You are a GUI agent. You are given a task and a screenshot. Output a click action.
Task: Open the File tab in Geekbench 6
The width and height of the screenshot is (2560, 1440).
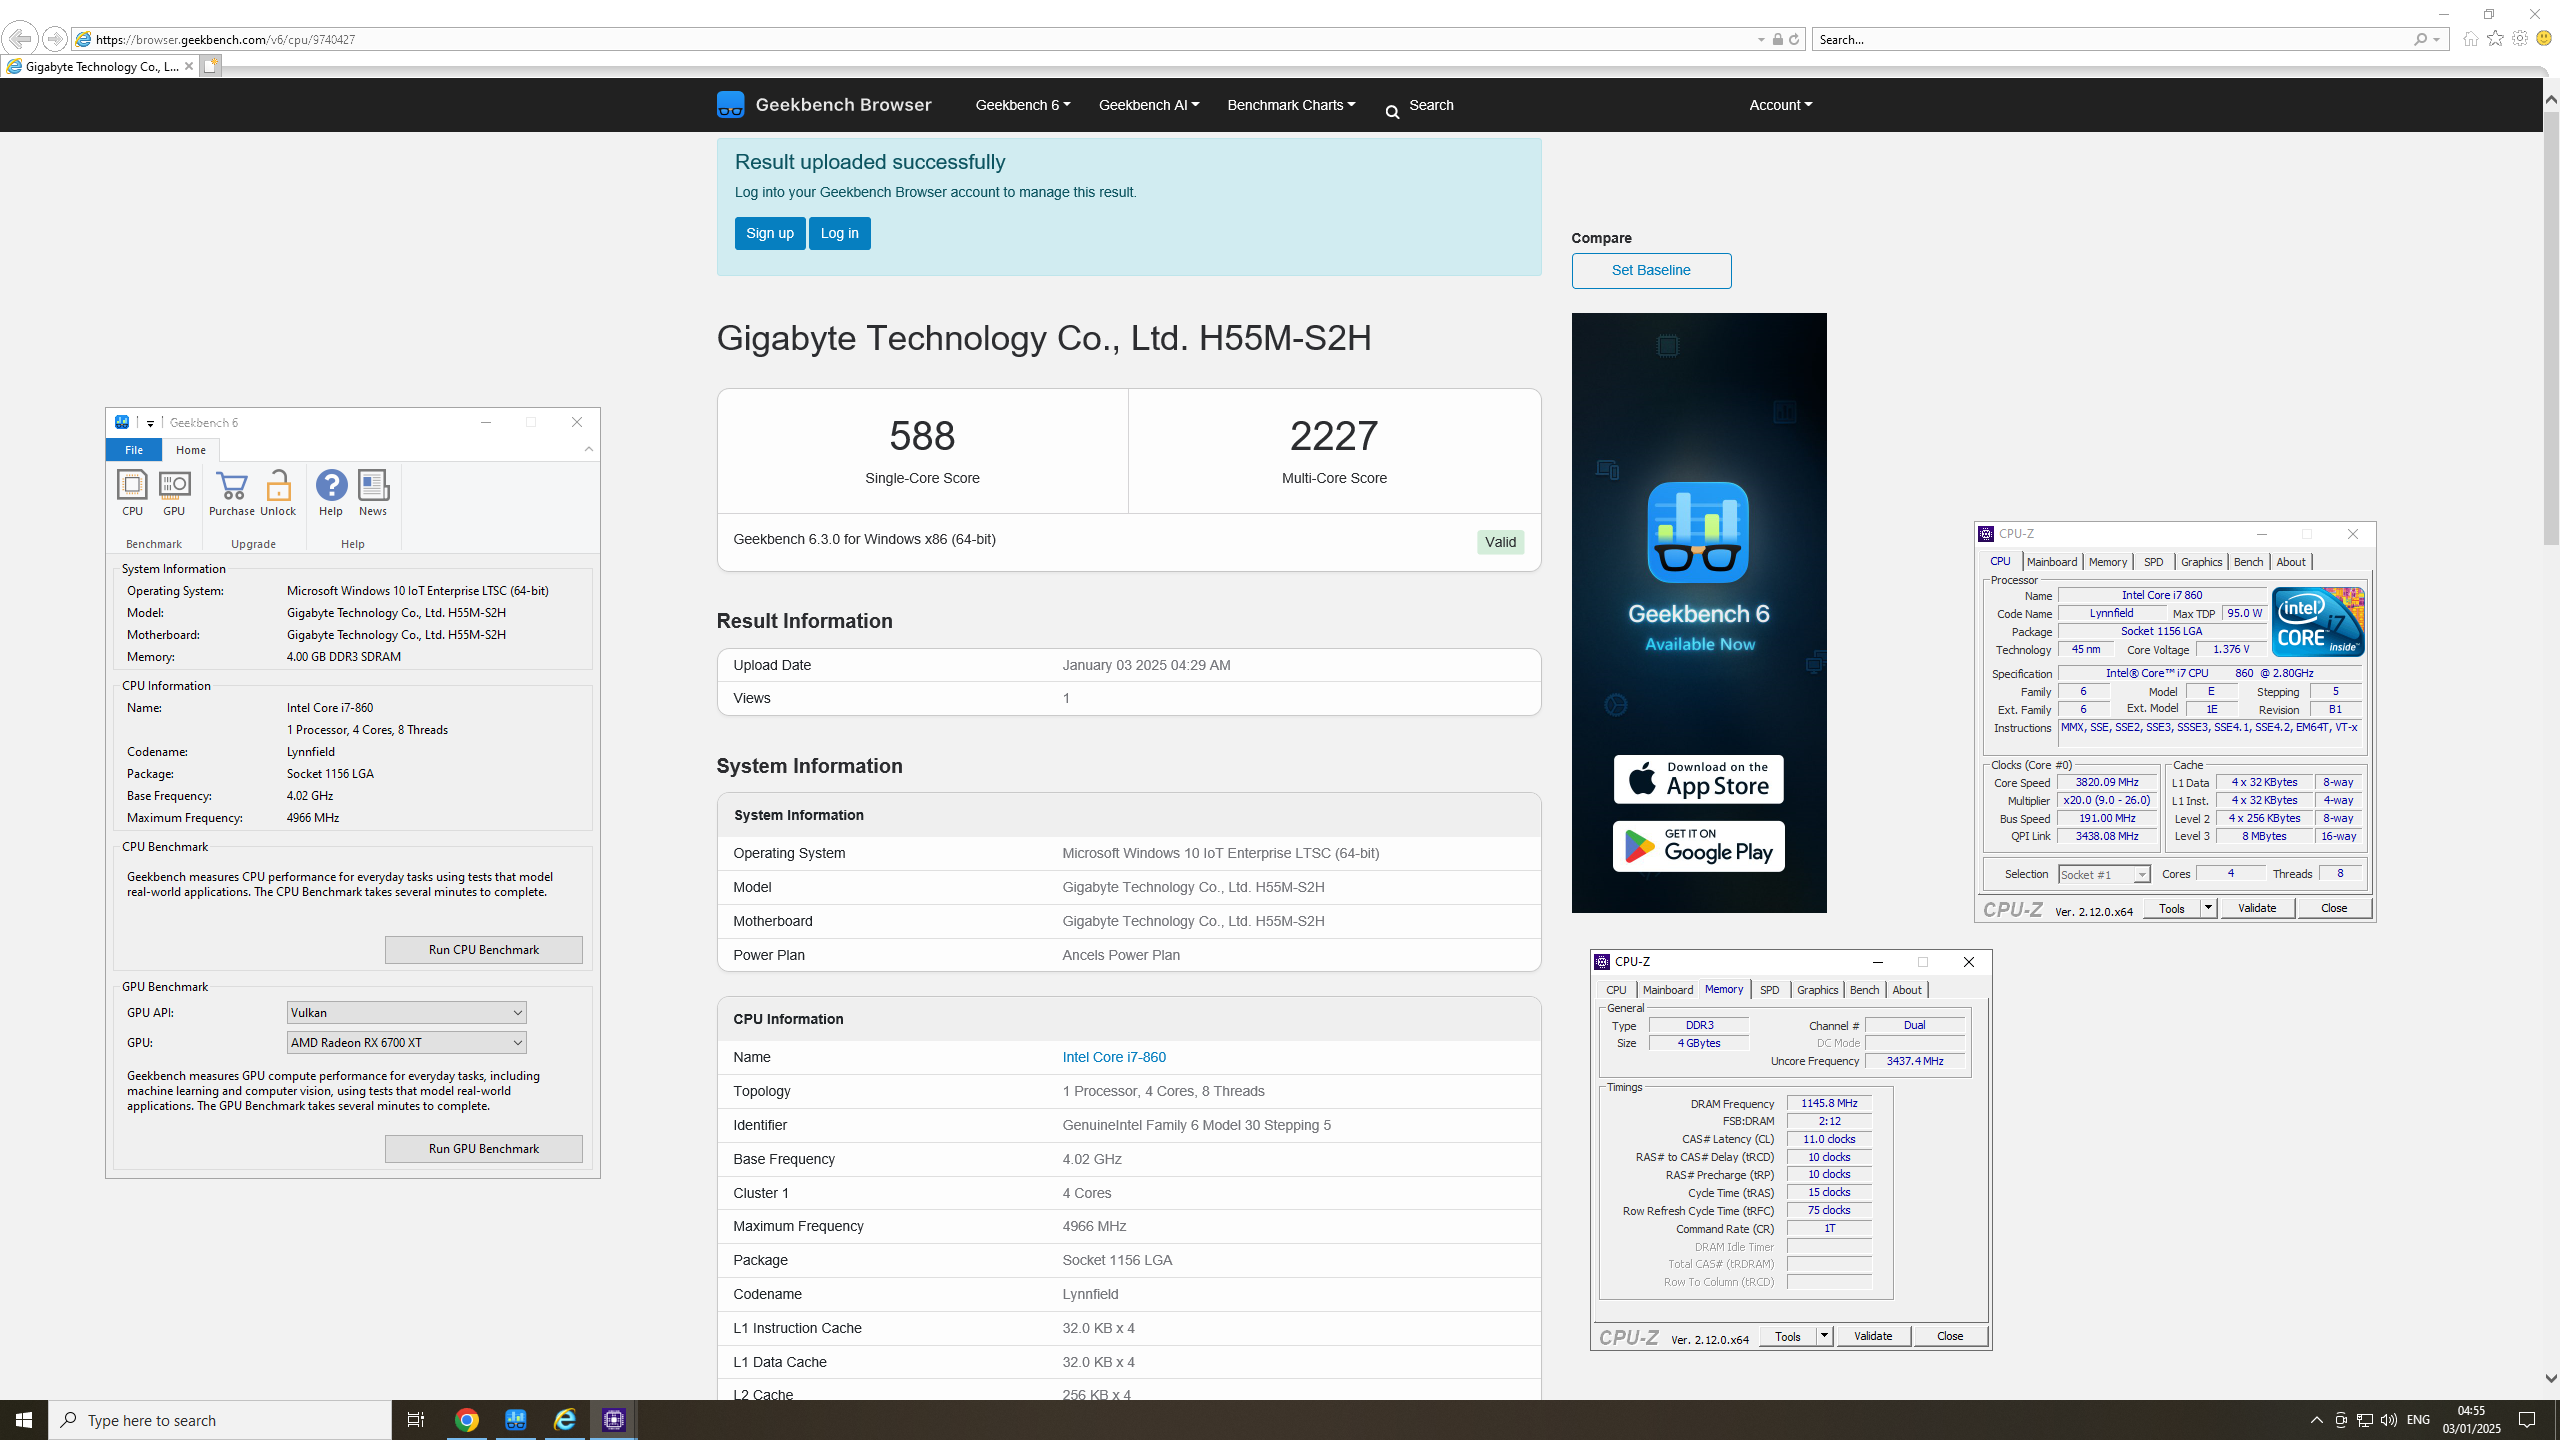pyautogui.click(x=134, y=450)
